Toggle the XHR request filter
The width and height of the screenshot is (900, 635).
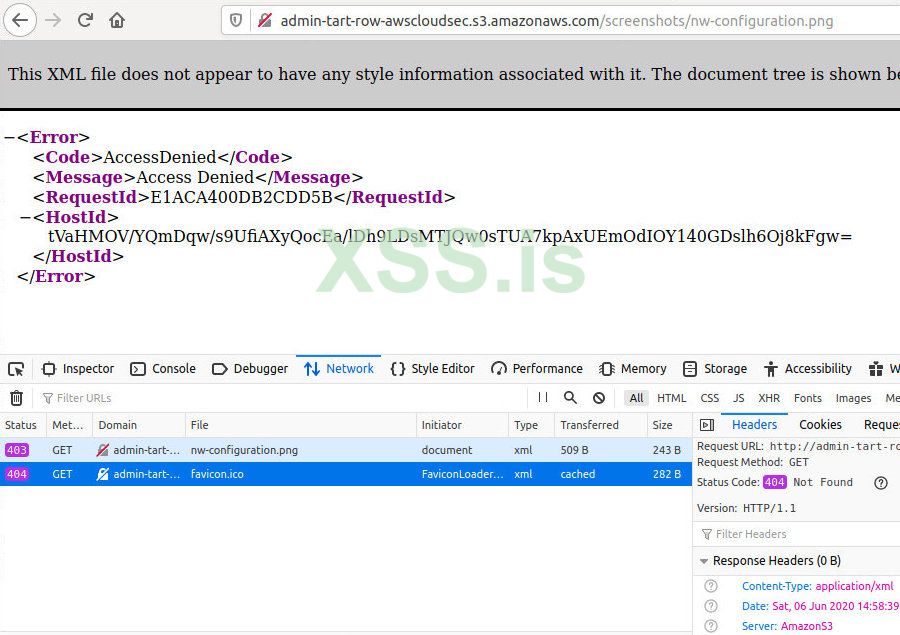(x=769, y=398)
